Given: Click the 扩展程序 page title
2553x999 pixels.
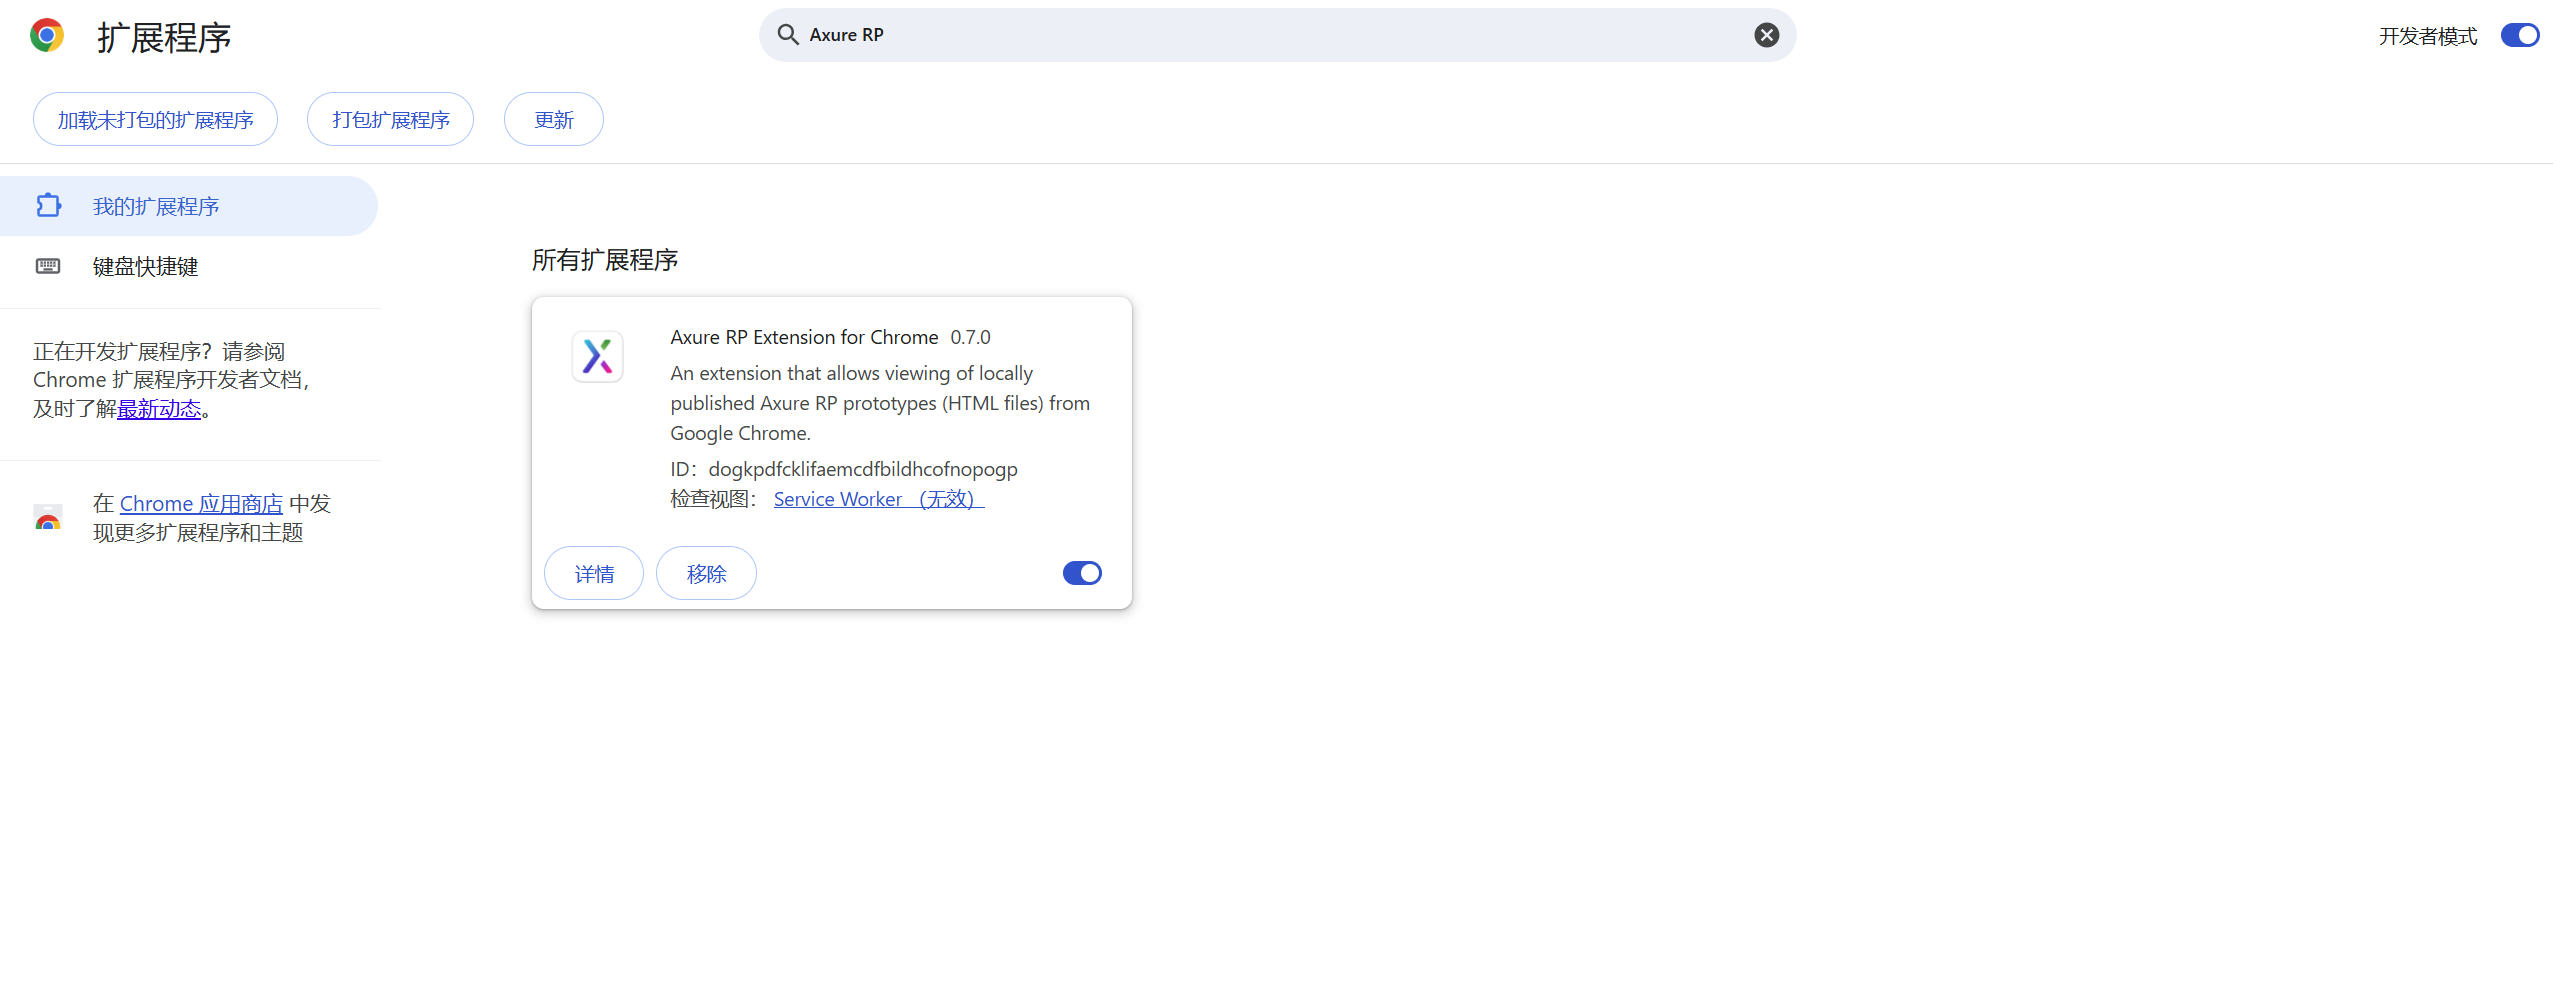Looking at the screenshot, I should 164,38.
